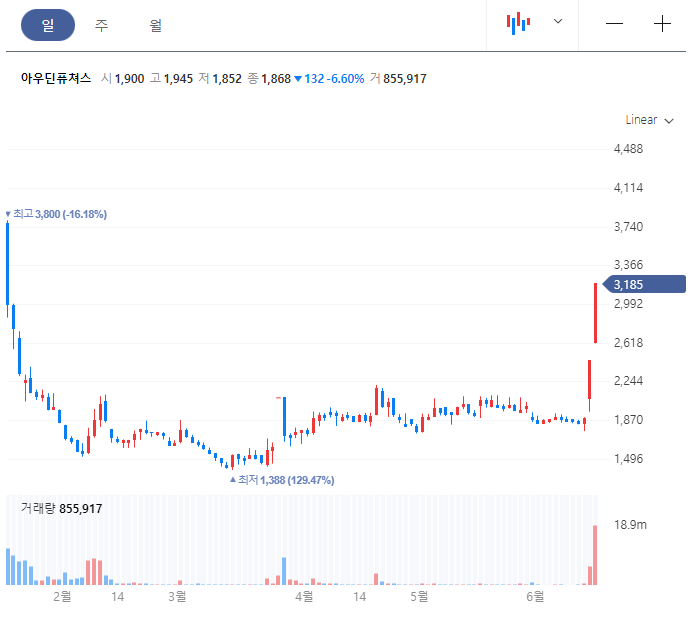Click the 3,740 price axis label
Screen dimensions: 698x626
628,227
